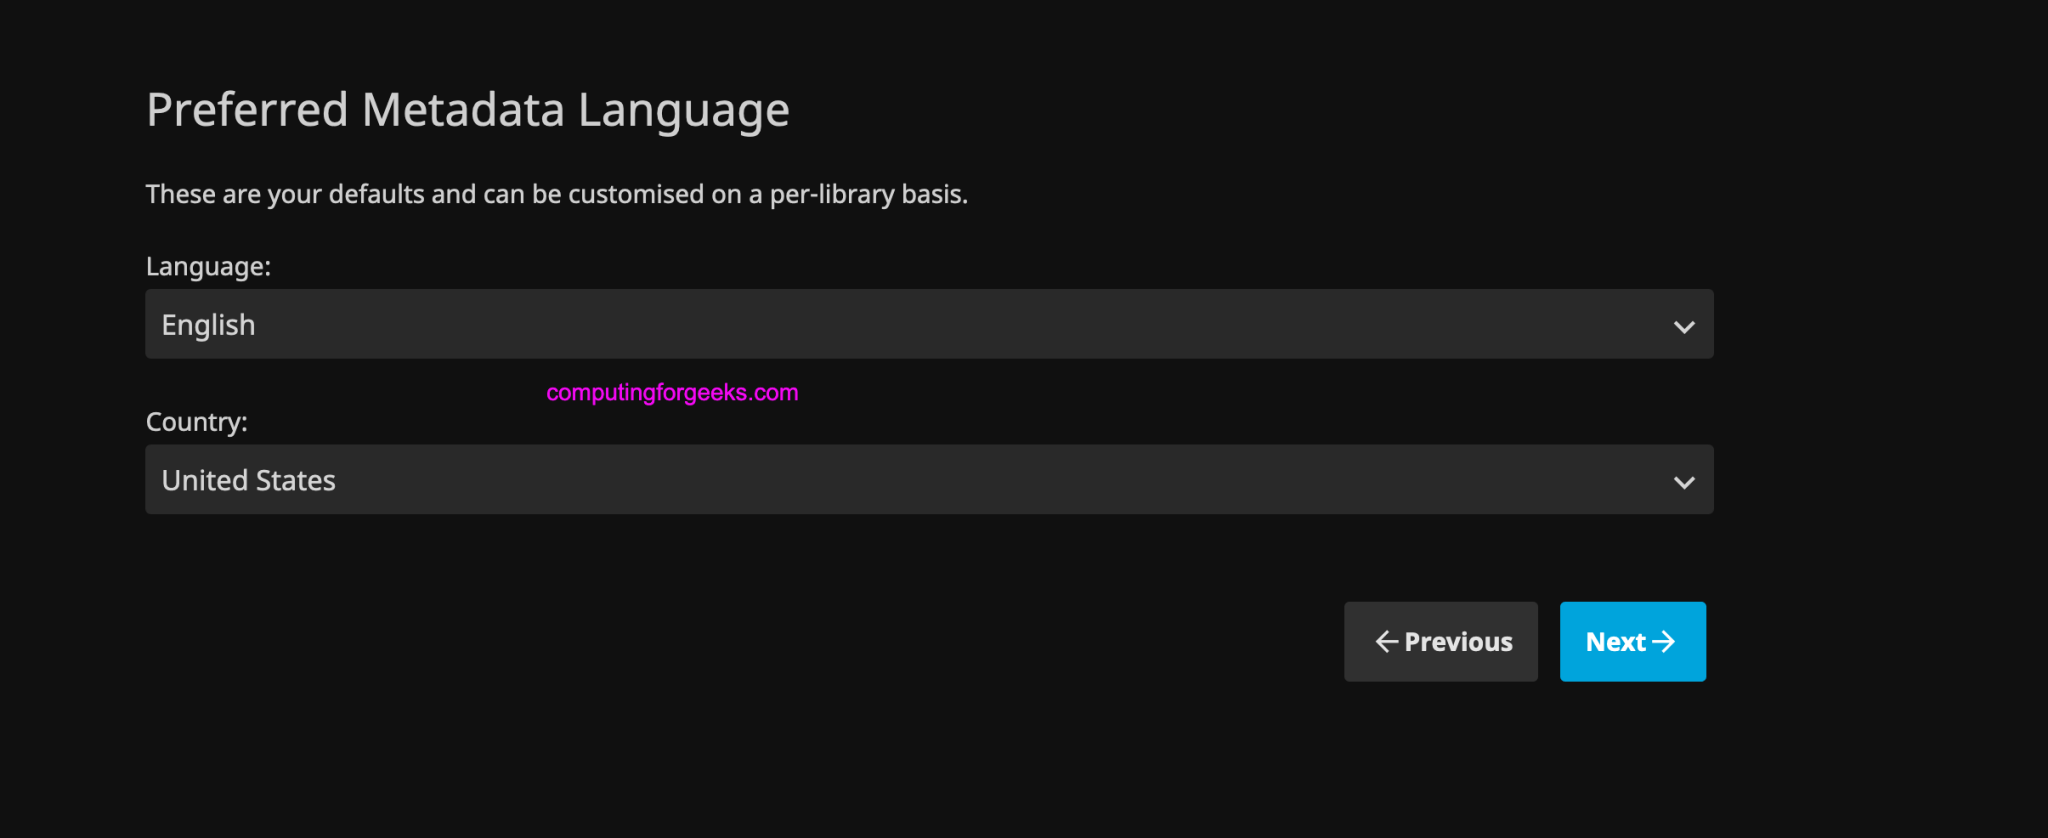Screen dimensions: 2048x838
Task: Click the left arrow icon in Previous button
Action: pyautogui.click(x=1386, y=642)
